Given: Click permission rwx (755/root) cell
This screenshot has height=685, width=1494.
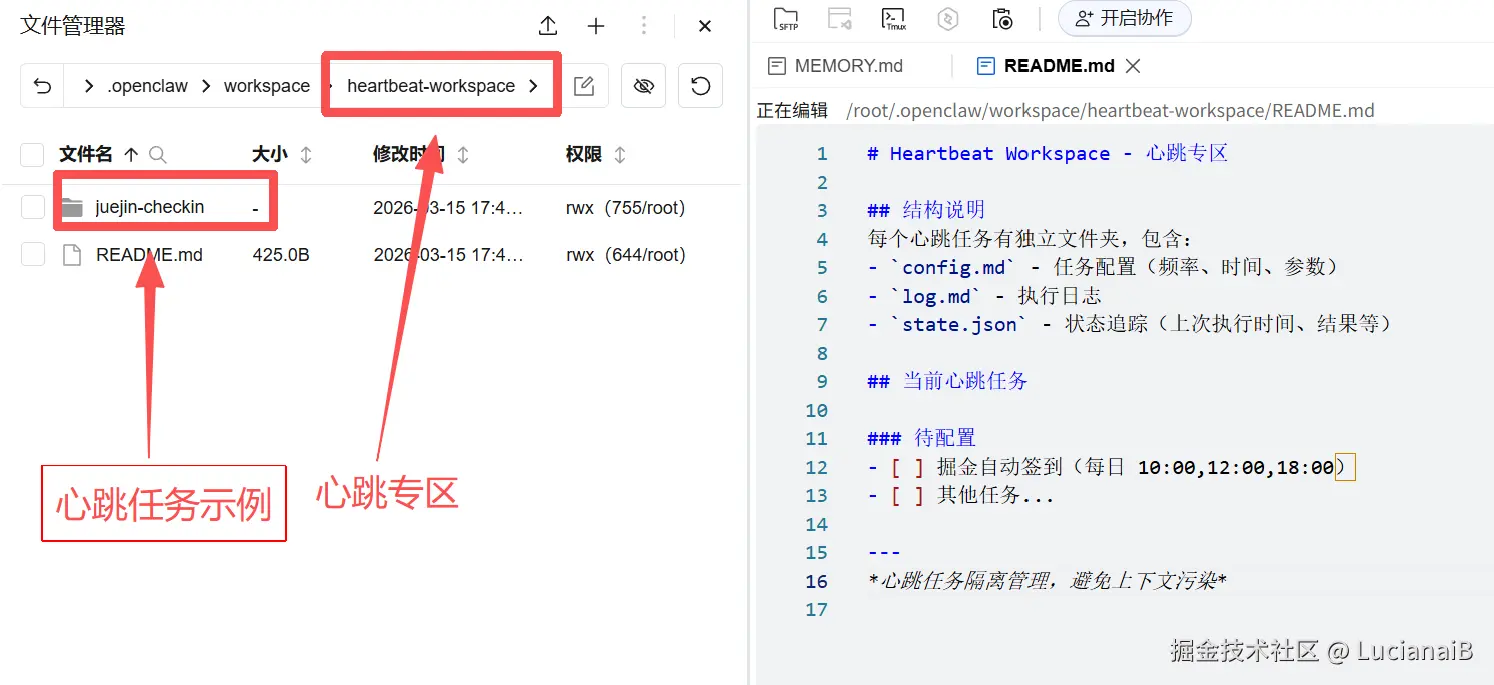Looking at the screenshot, I should [x=625, y=208].
